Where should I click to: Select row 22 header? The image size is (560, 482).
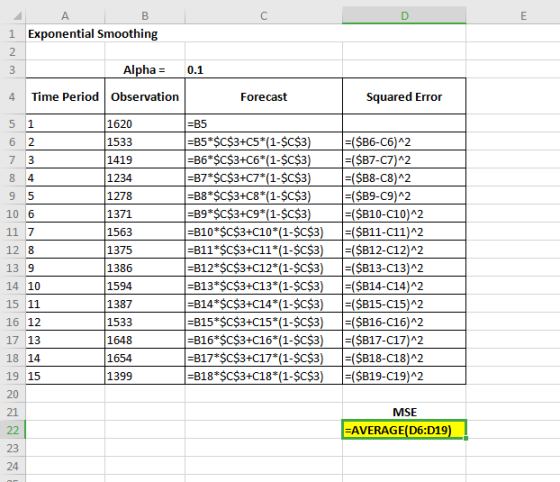[x=12, y=430]
